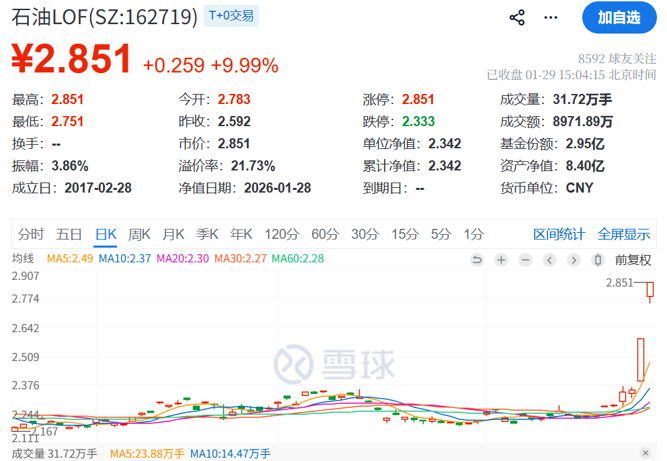The image size is (667, 461).
Task: Click 全屏显示 to show fullscreen chart
Action: coord(624,234)
